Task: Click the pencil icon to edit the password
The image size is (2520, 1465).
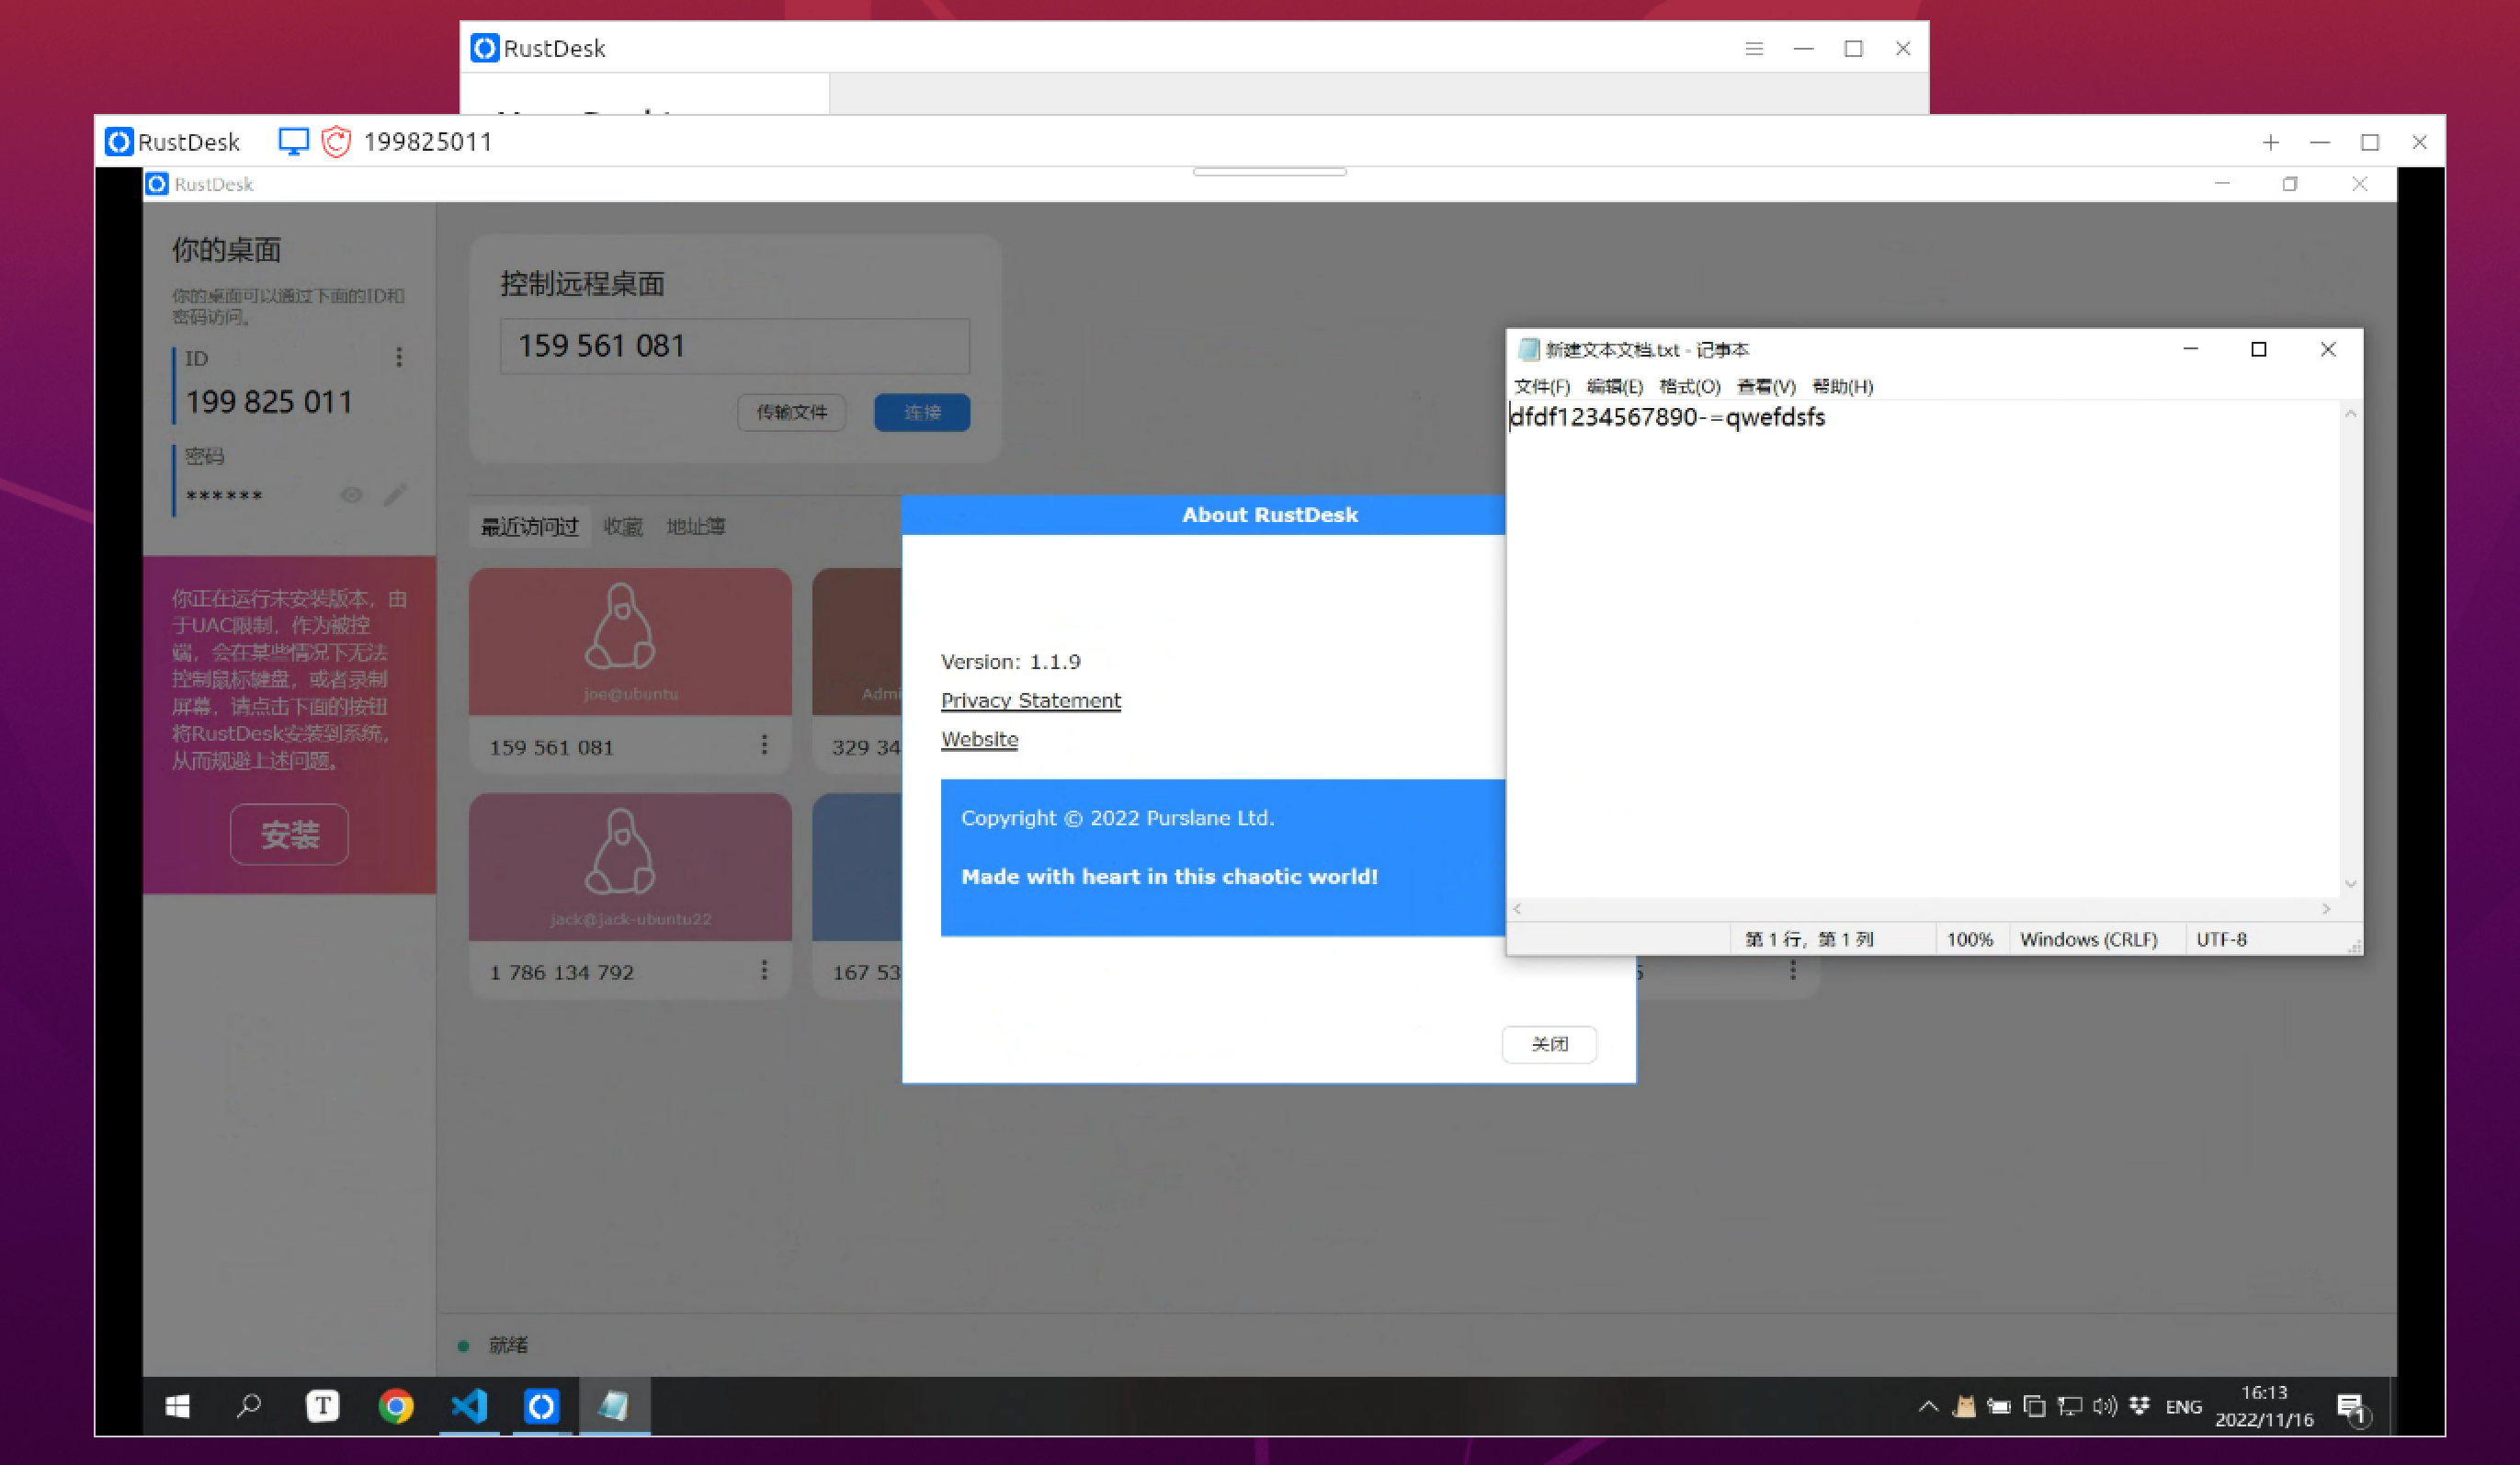Action: click(396, 495)
